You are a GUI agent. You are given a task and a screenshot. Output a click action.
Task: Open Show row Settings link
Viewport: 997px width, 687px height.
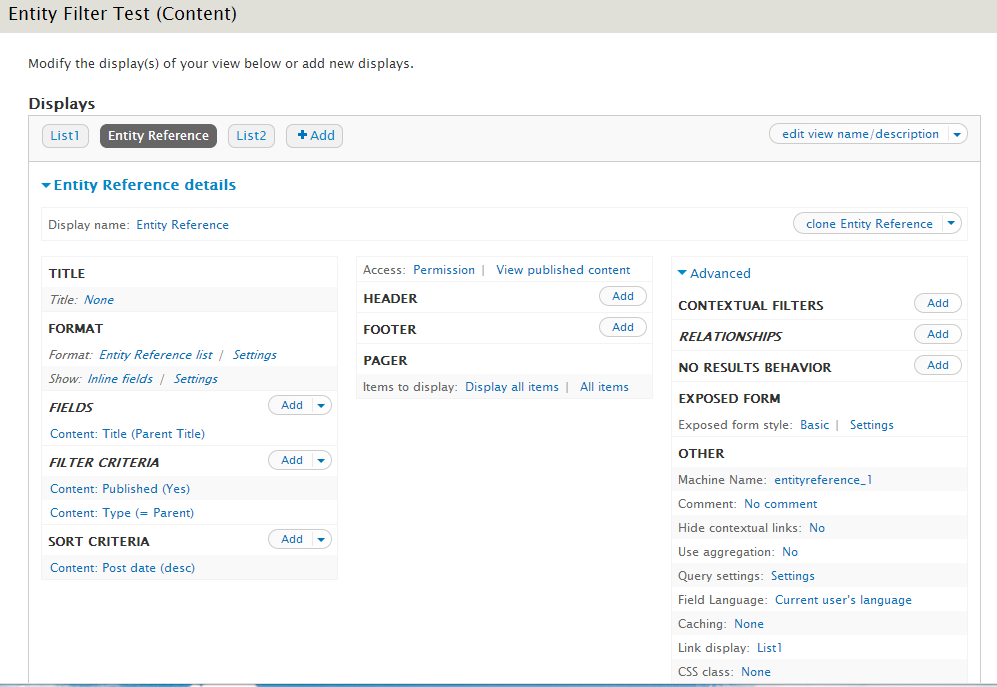click(x=196, y=378)
